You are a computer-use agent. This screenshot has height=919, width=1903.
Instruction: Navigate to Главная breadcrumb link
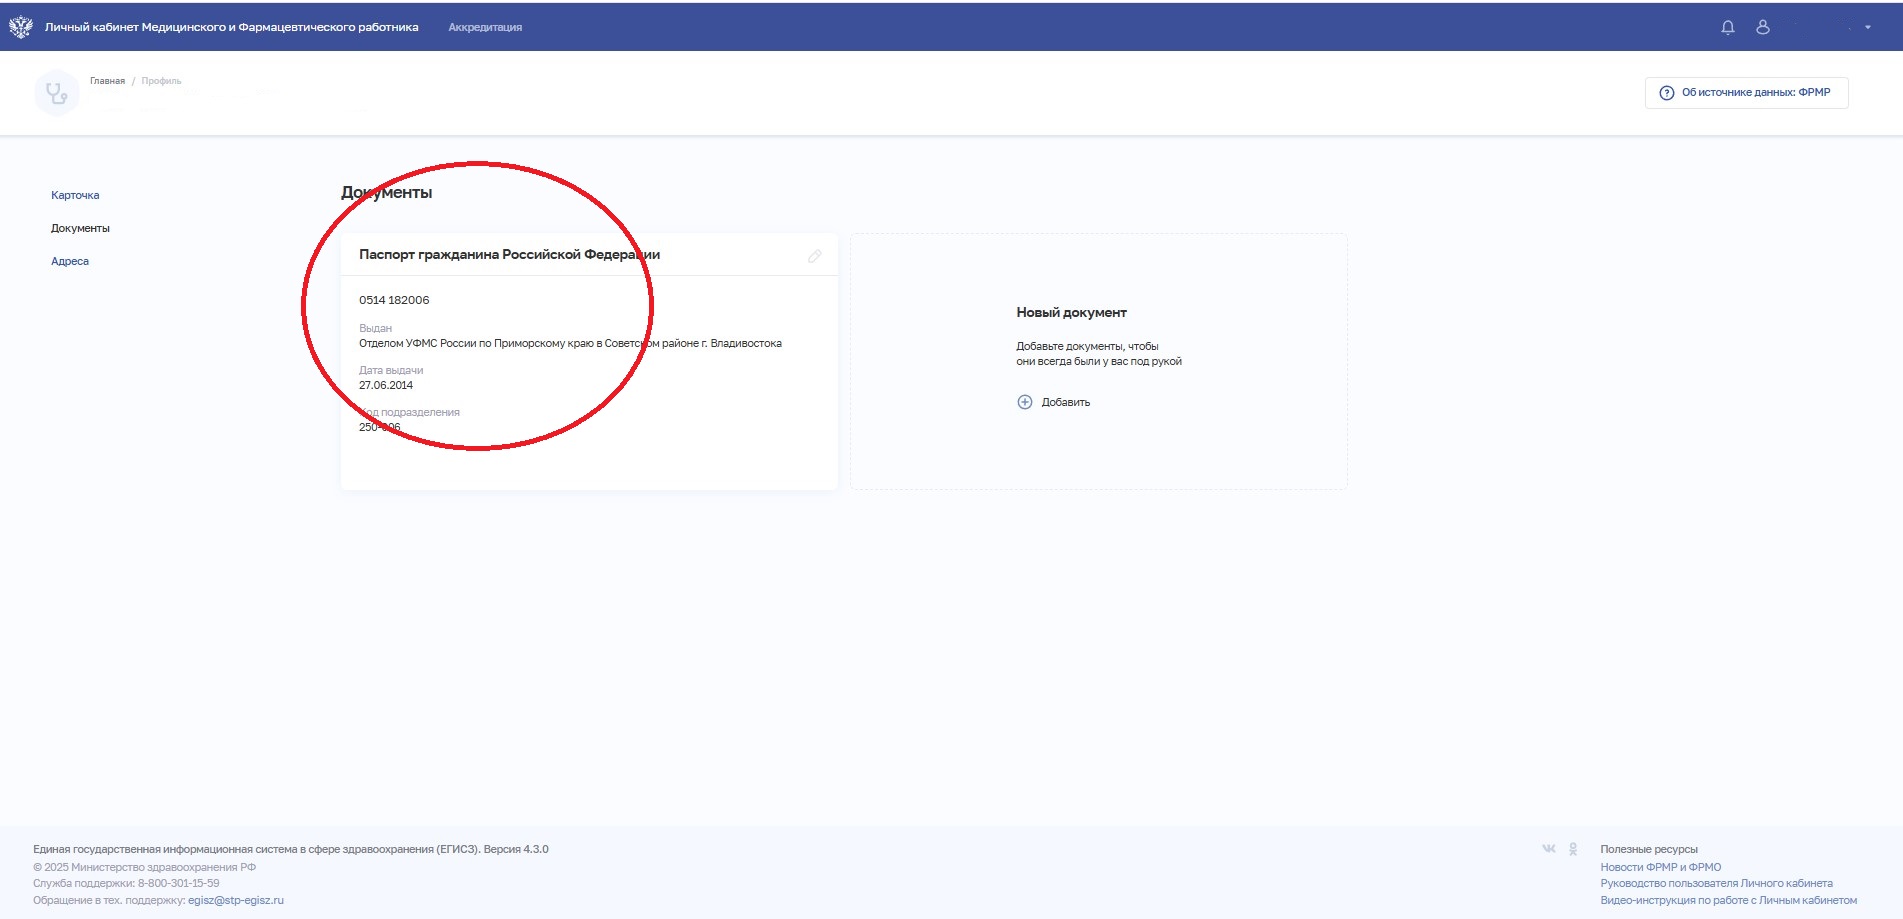(107, 81)
